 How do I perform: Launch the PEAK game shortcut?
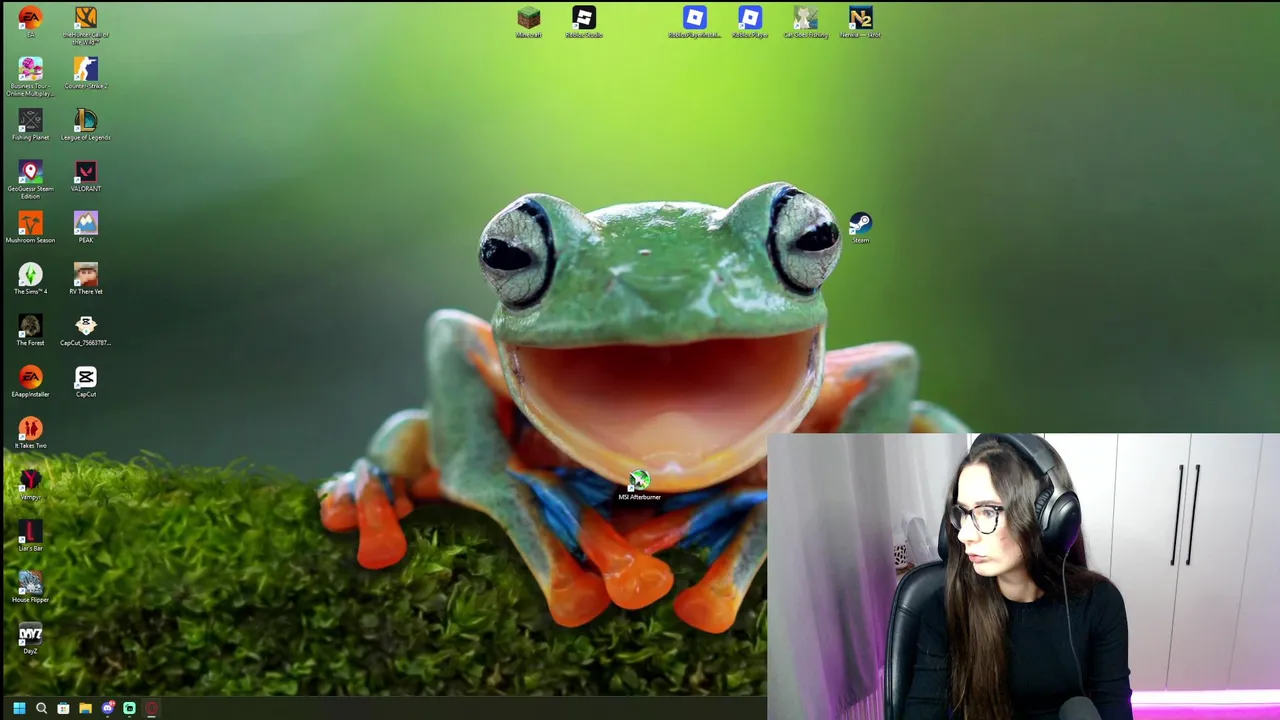tap(86, 223)
